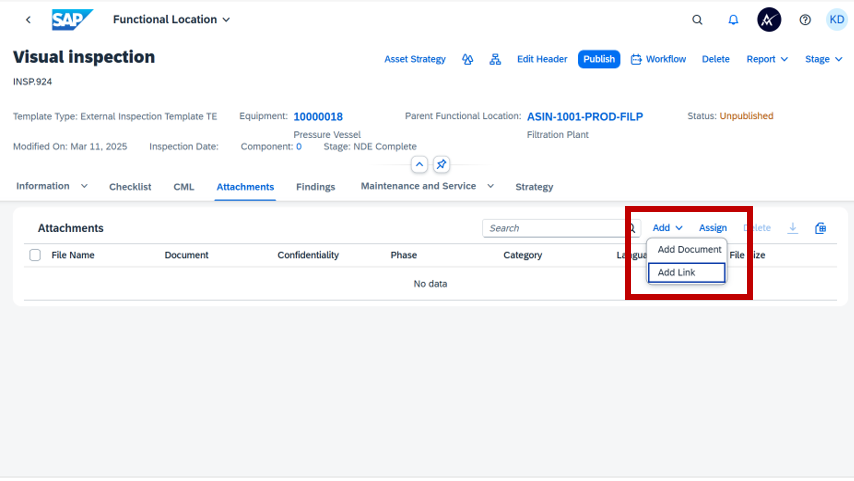The height and width of the screenshot is (481, 854).
Task: Select the Attachments tab
Action: [245, 187]
